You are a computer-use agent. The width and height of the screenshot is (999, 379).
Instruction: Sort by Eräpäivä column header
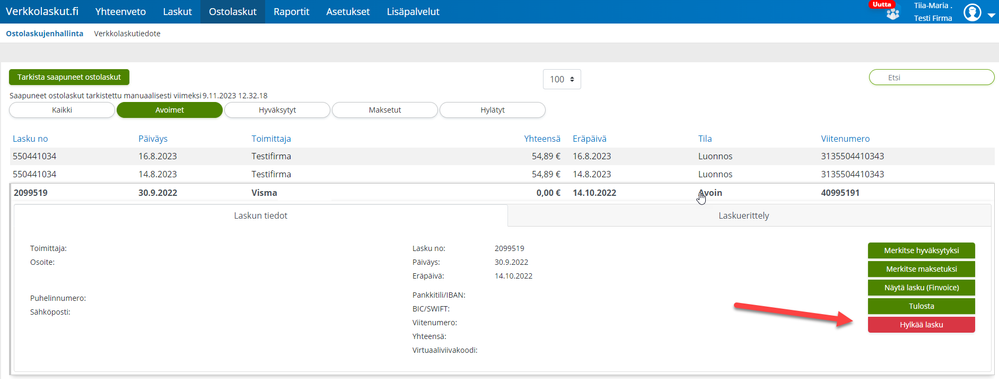590,139
